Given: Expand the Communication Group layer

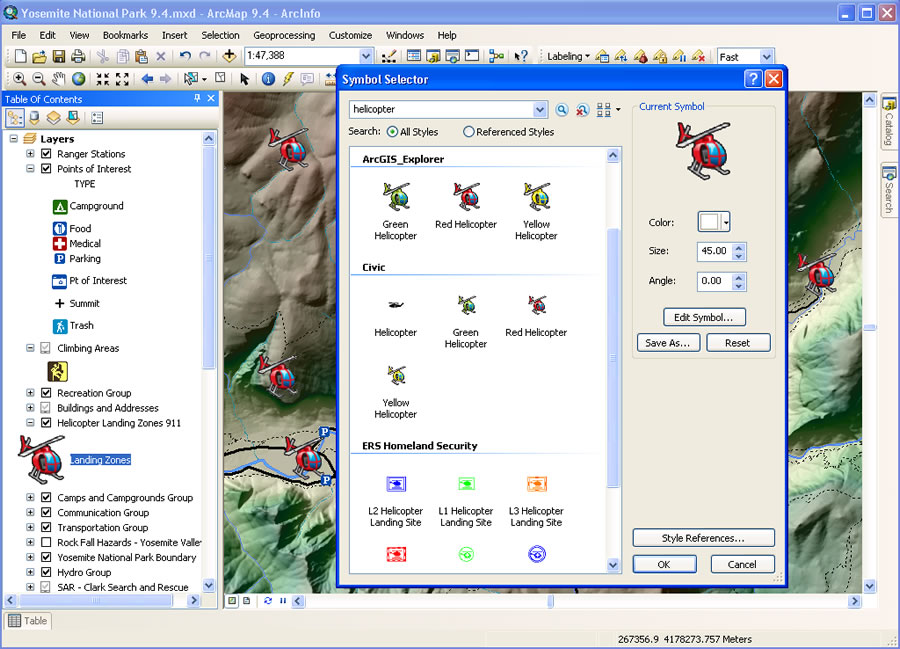Looking at the screenshot, I should point(30,512).
